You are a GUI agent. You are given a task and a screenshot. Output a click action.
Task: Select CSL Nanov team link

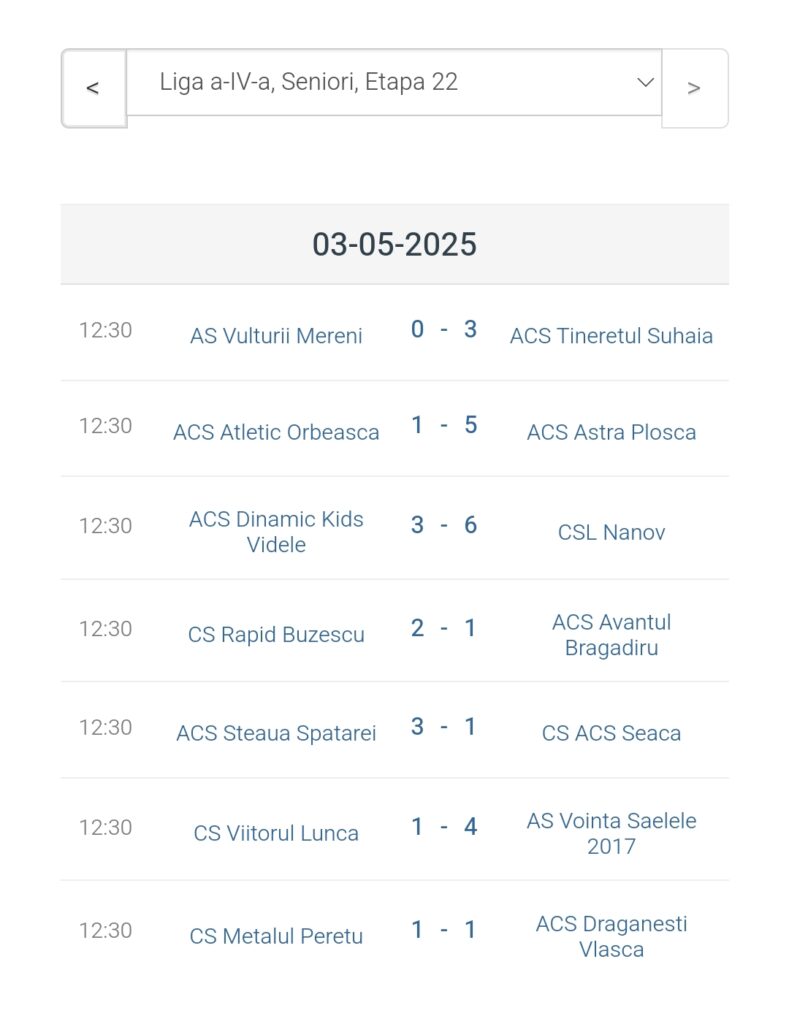(x=611, y=532)
